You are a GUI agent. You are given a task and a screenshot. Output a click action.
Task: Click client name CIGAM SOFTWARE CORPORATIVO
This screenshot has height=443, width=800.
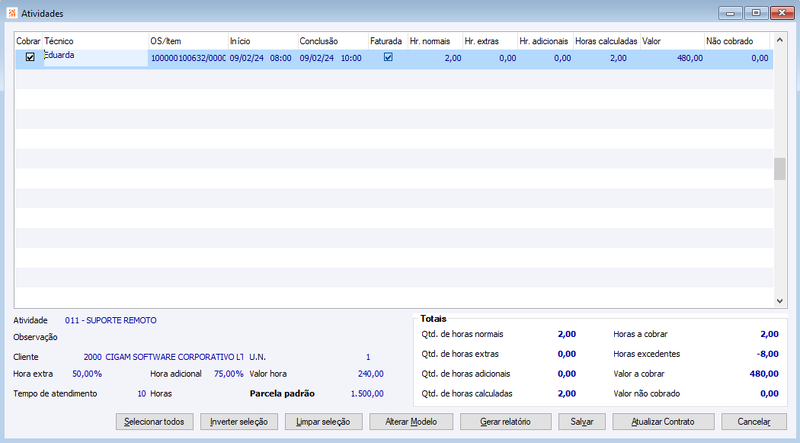pyautogui.click(x=174, y=357)
